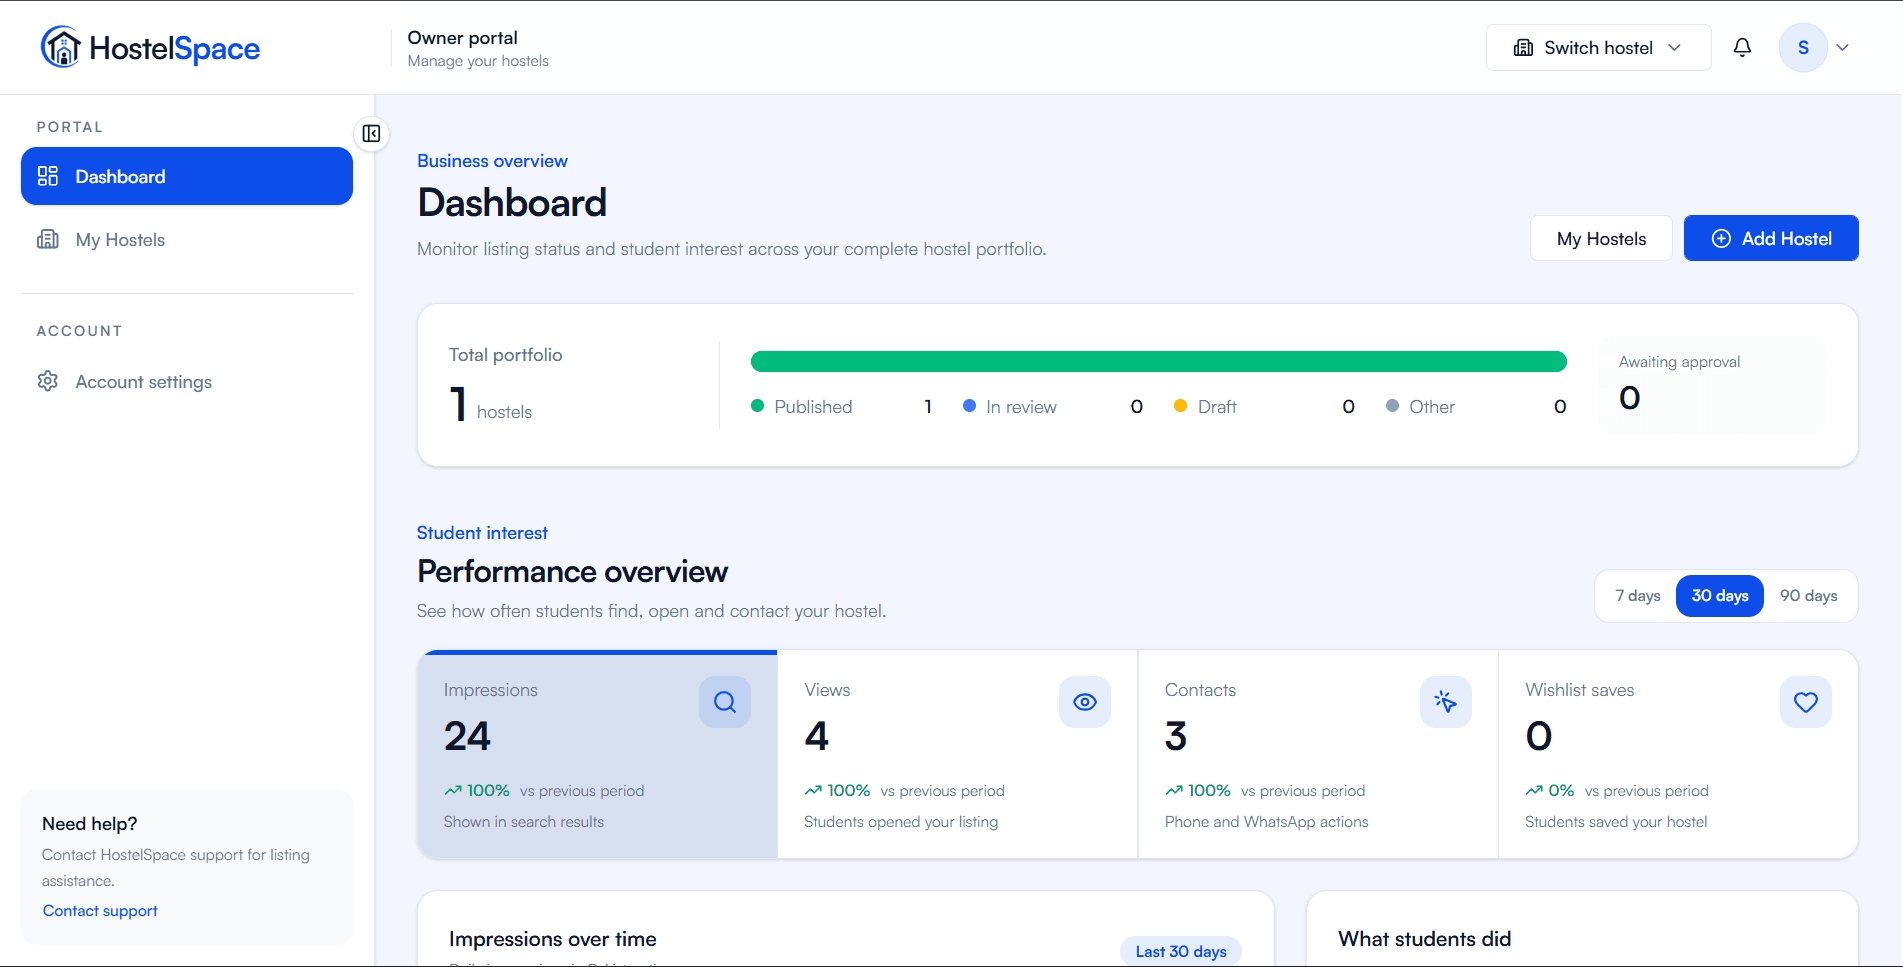The image size is (1903, 967).
Task: Click the Impressions over time heading
Action: pos(552,938)
